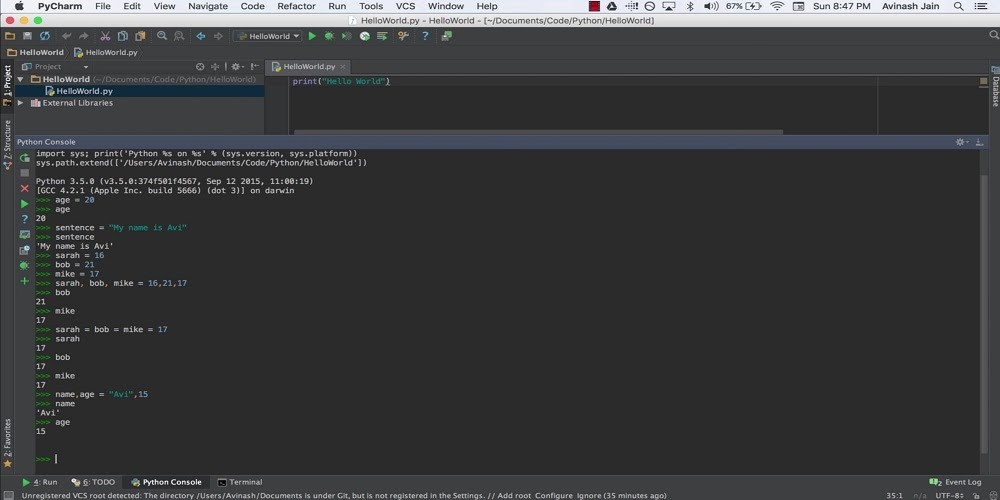
Task: Toggle the Structure side tool window
Action: click(x=7, y=141)
